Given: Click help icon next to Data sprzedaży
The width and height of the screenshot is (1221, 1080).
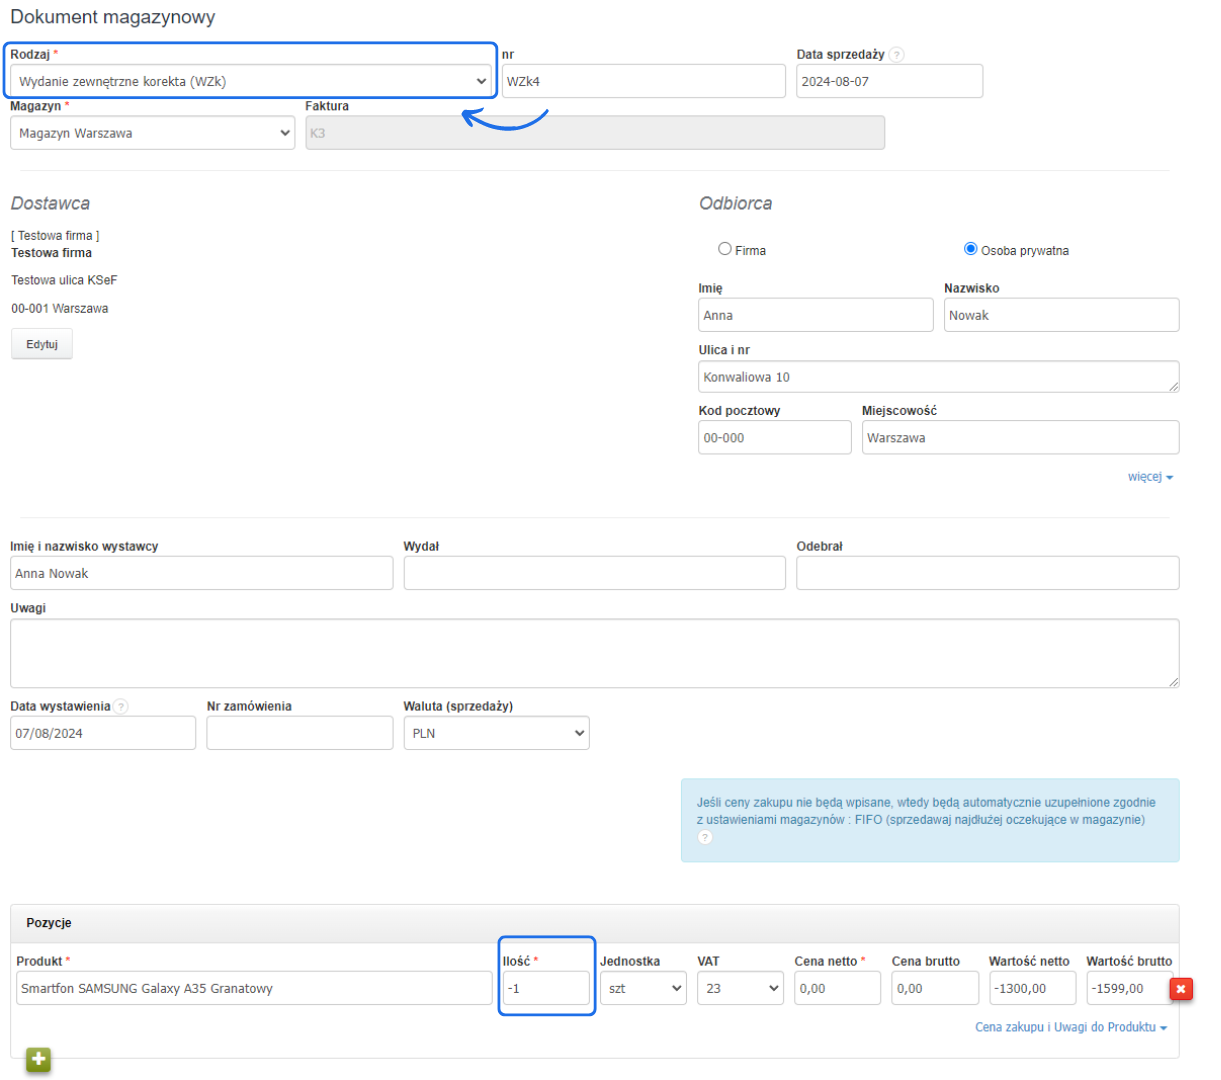Looking at the screenshot, I should (x=897, y=55).
